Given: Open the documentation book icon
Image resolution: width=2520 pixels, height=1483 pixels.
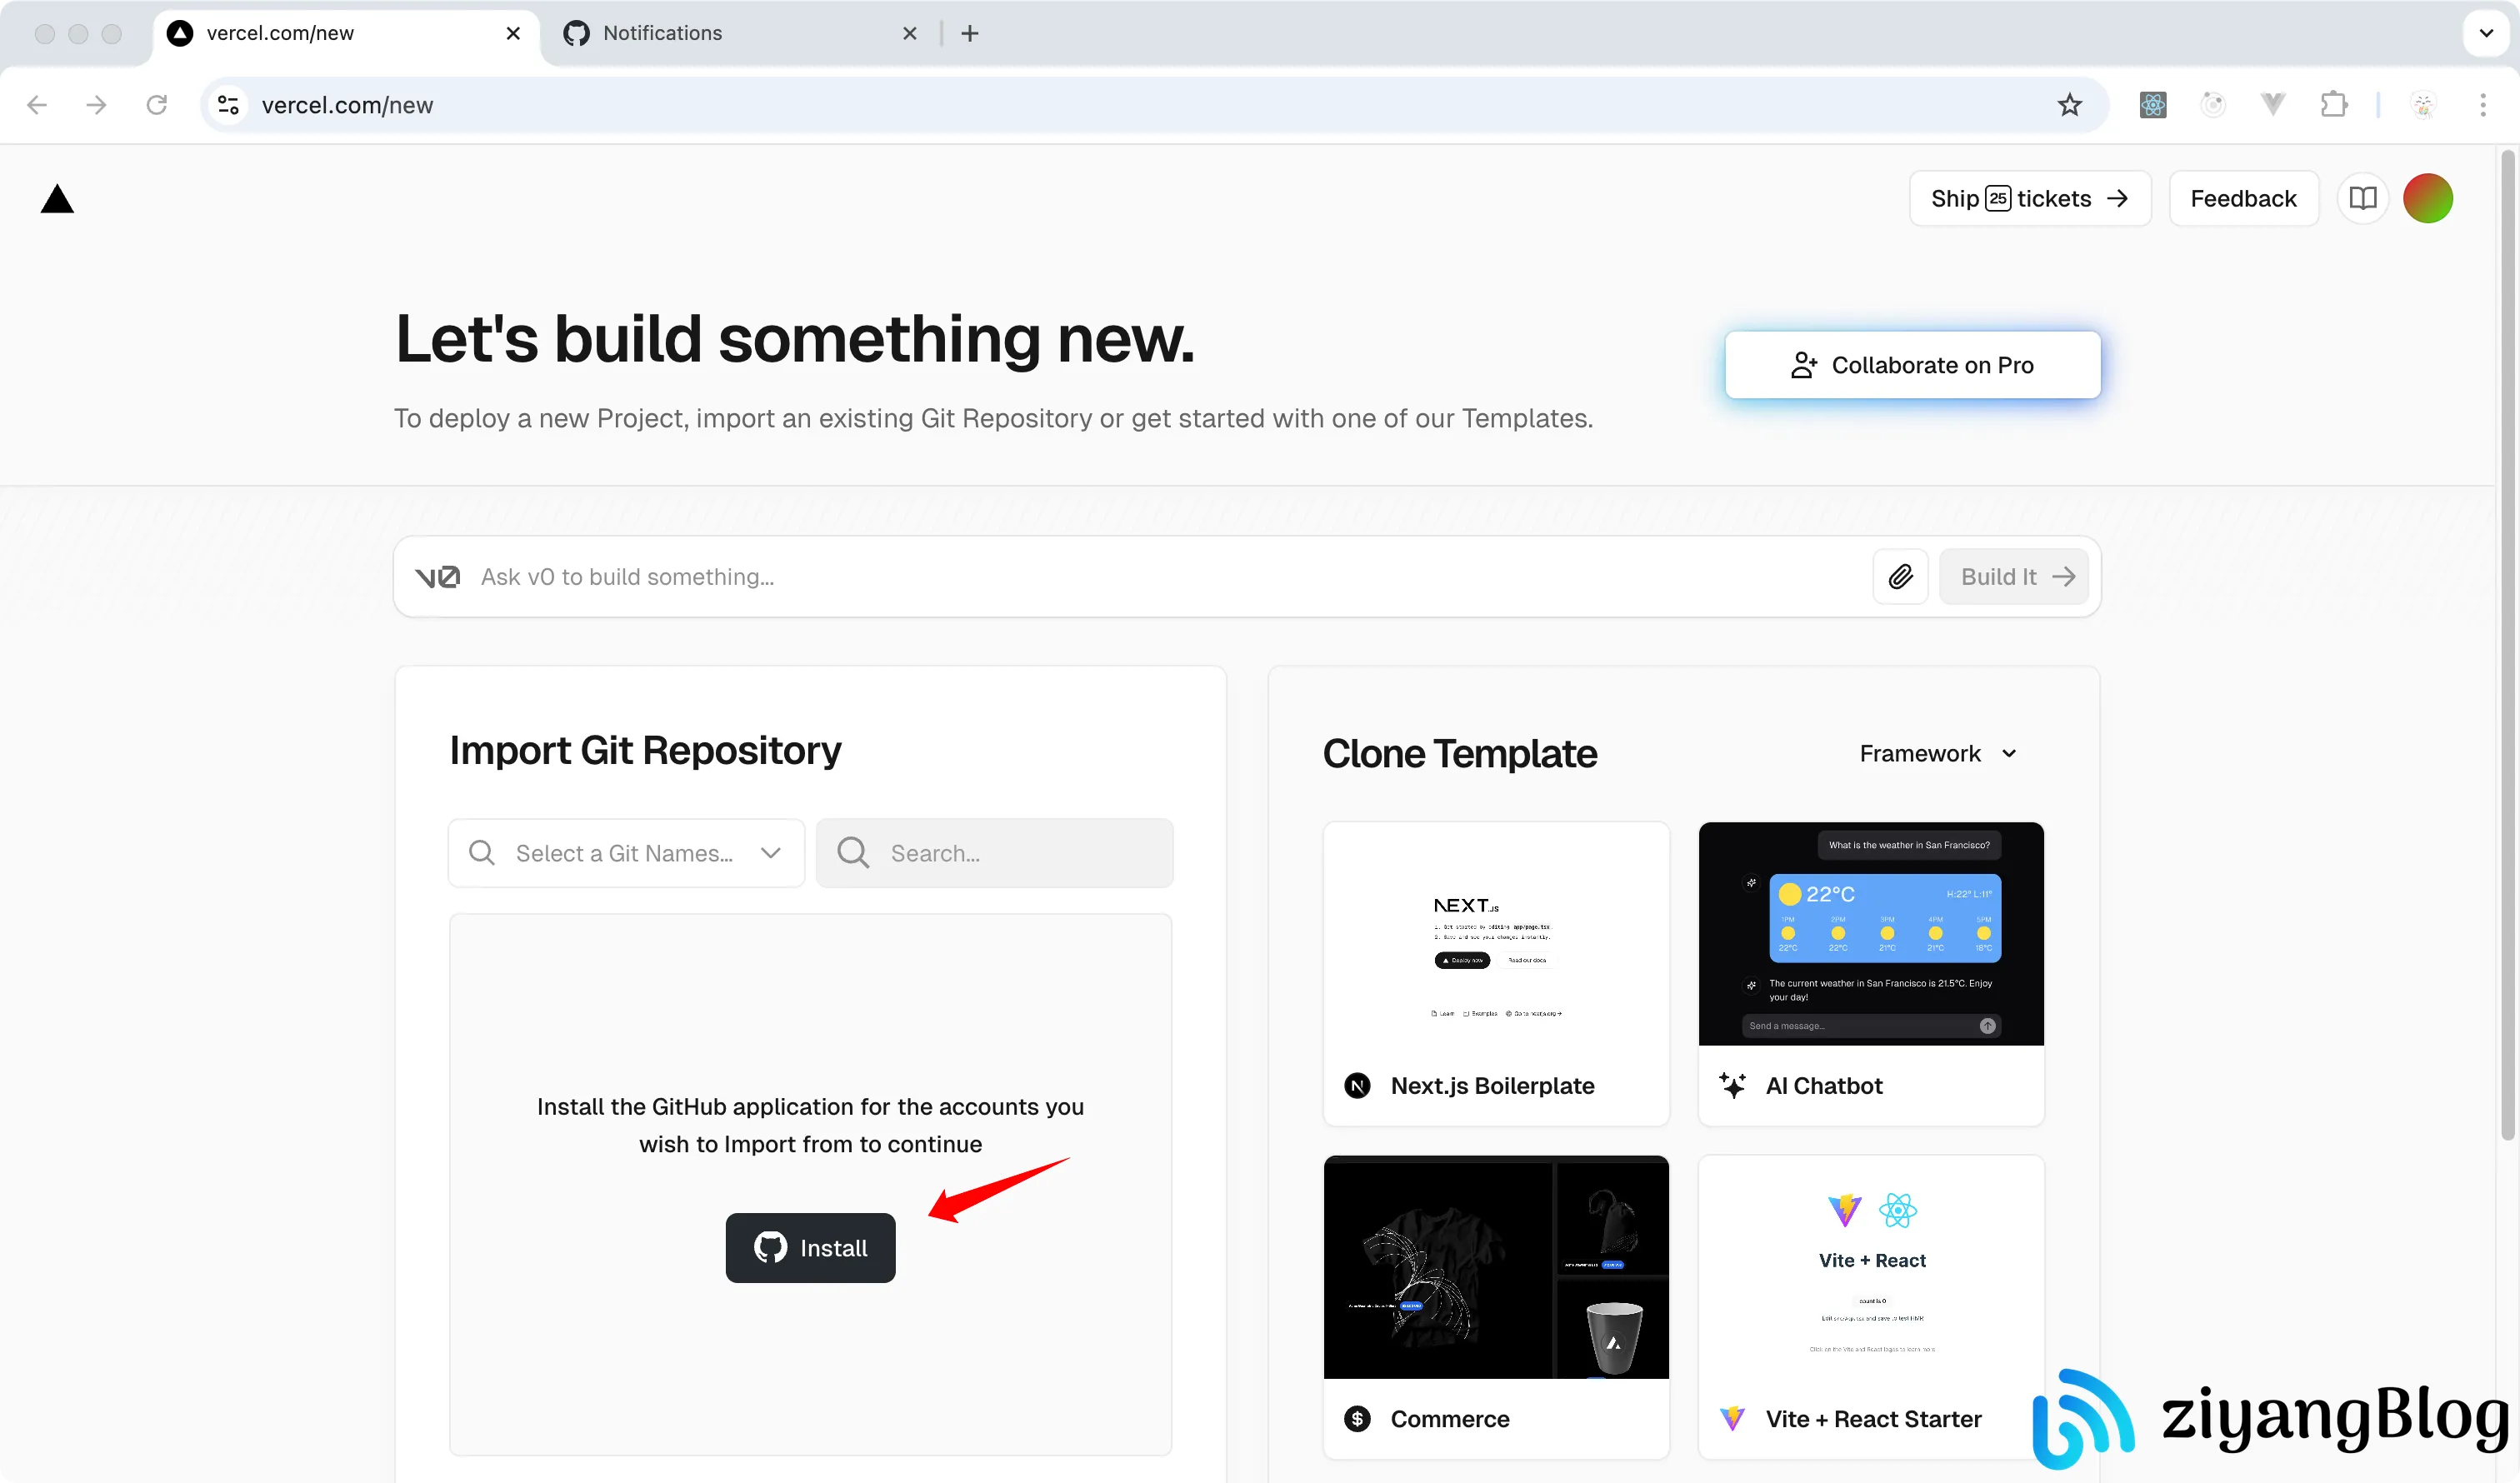Looking at the screenshot, I should point(2363,198).
